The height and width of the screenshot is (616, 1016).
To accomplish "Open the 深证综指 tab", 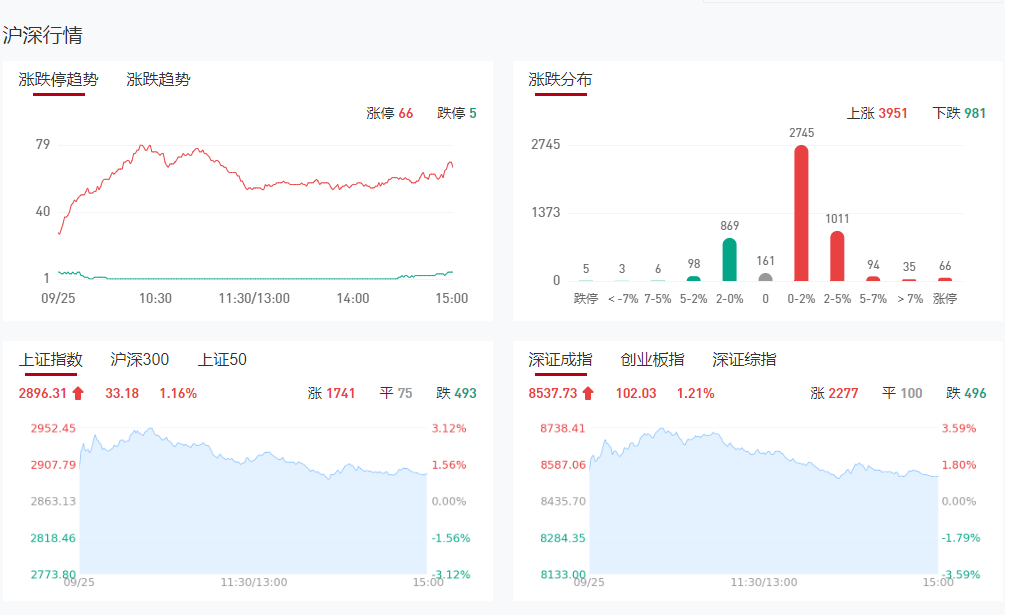I will [x=744, y=360].
